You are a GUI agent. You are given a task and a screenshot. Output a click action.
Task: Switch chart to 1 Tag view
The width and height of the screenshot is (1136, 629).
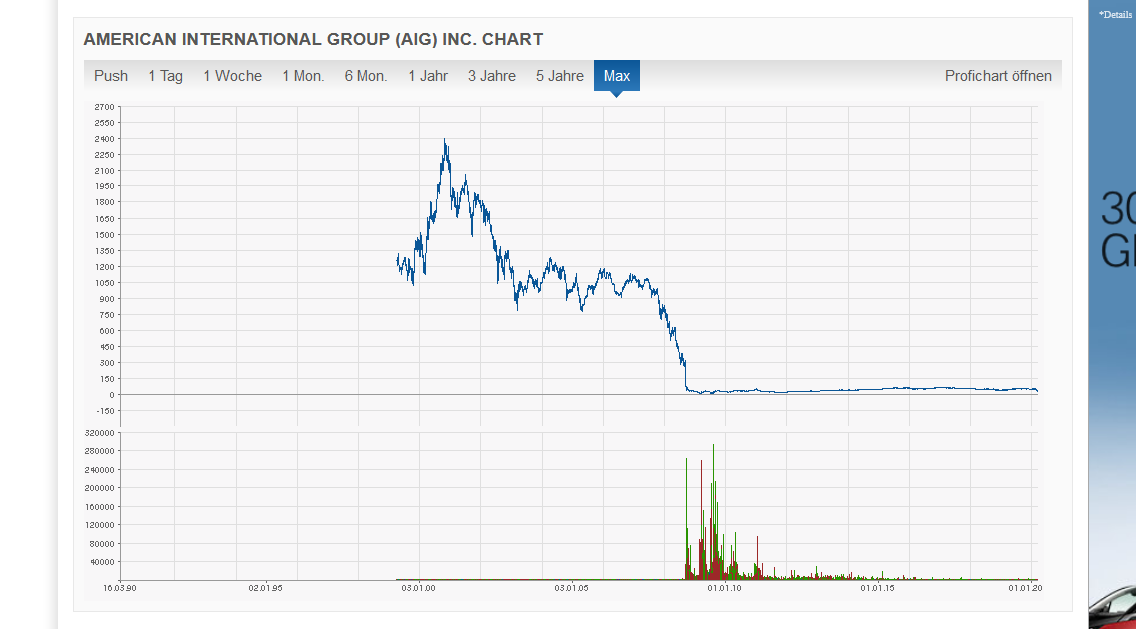[165, 76]
